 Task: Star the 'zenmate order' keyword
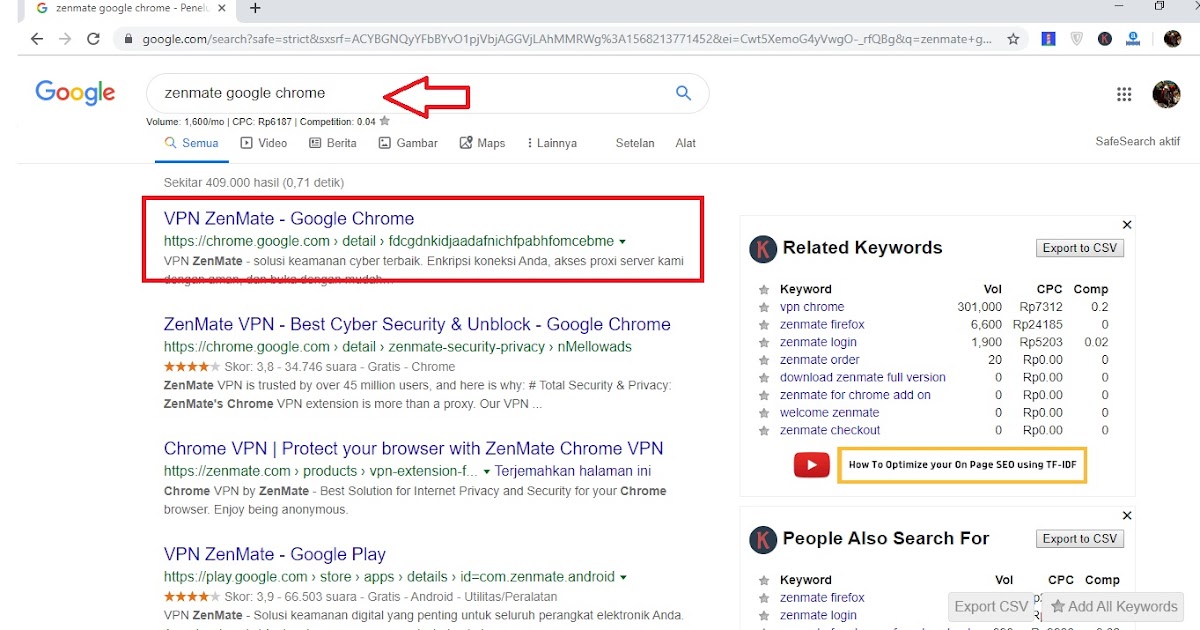click(764, 360)
